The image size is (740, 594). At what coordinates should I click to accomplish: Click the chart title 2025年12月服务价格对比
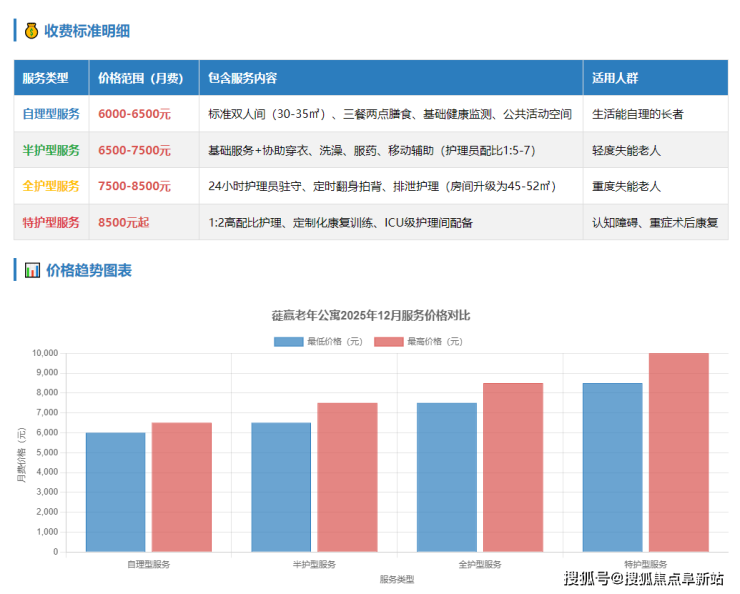pyautogui.click(x=371, y=316)
